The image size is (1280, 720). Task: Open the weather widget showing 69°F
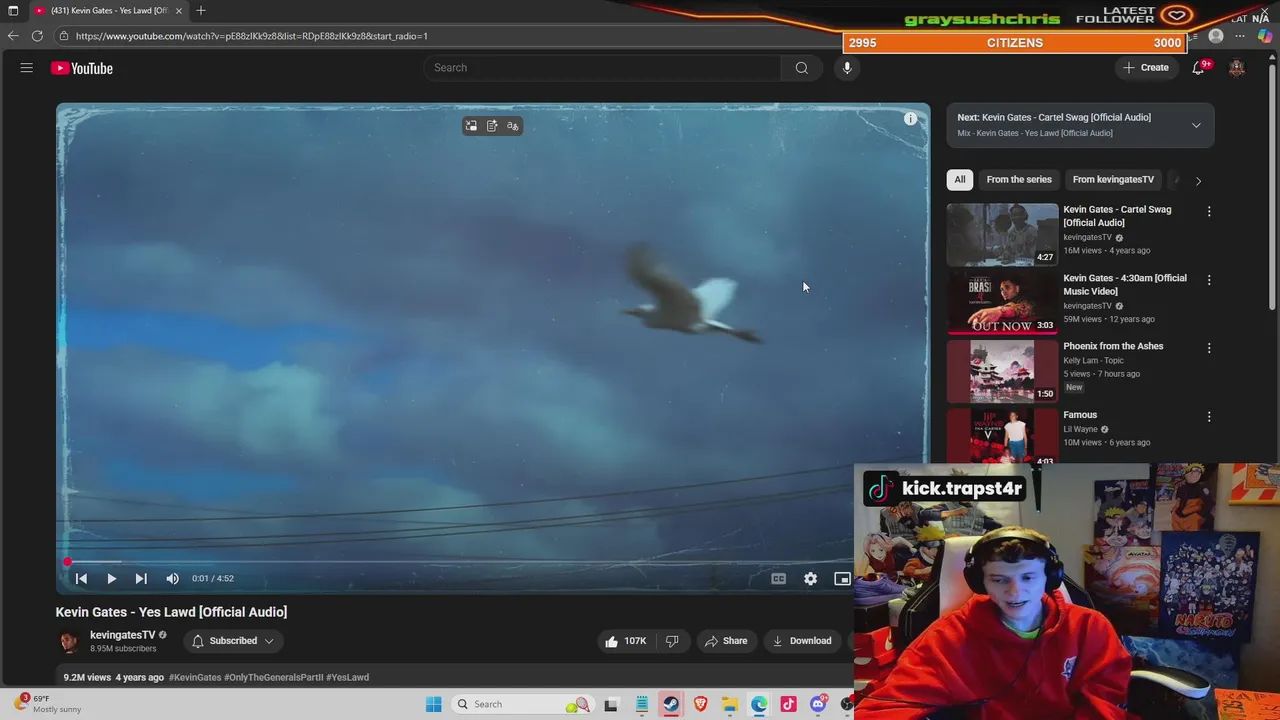point(45,704)
